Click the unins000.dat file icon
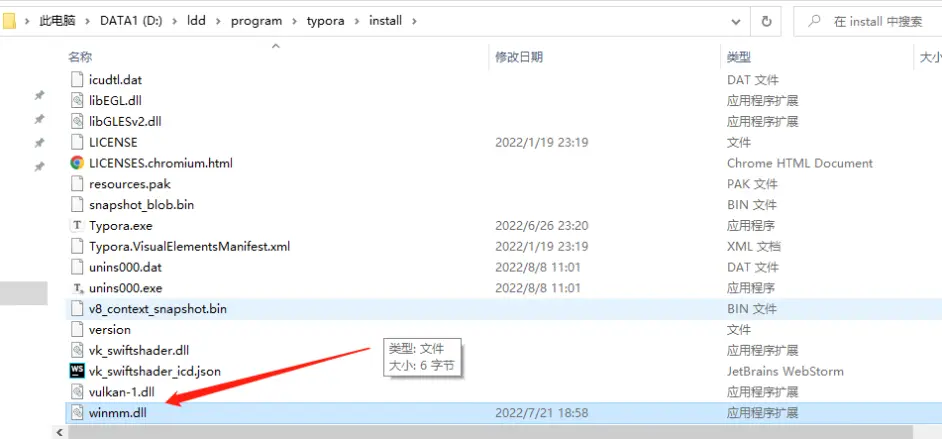The height and width of the screenshot is (439, 942). 76,267
